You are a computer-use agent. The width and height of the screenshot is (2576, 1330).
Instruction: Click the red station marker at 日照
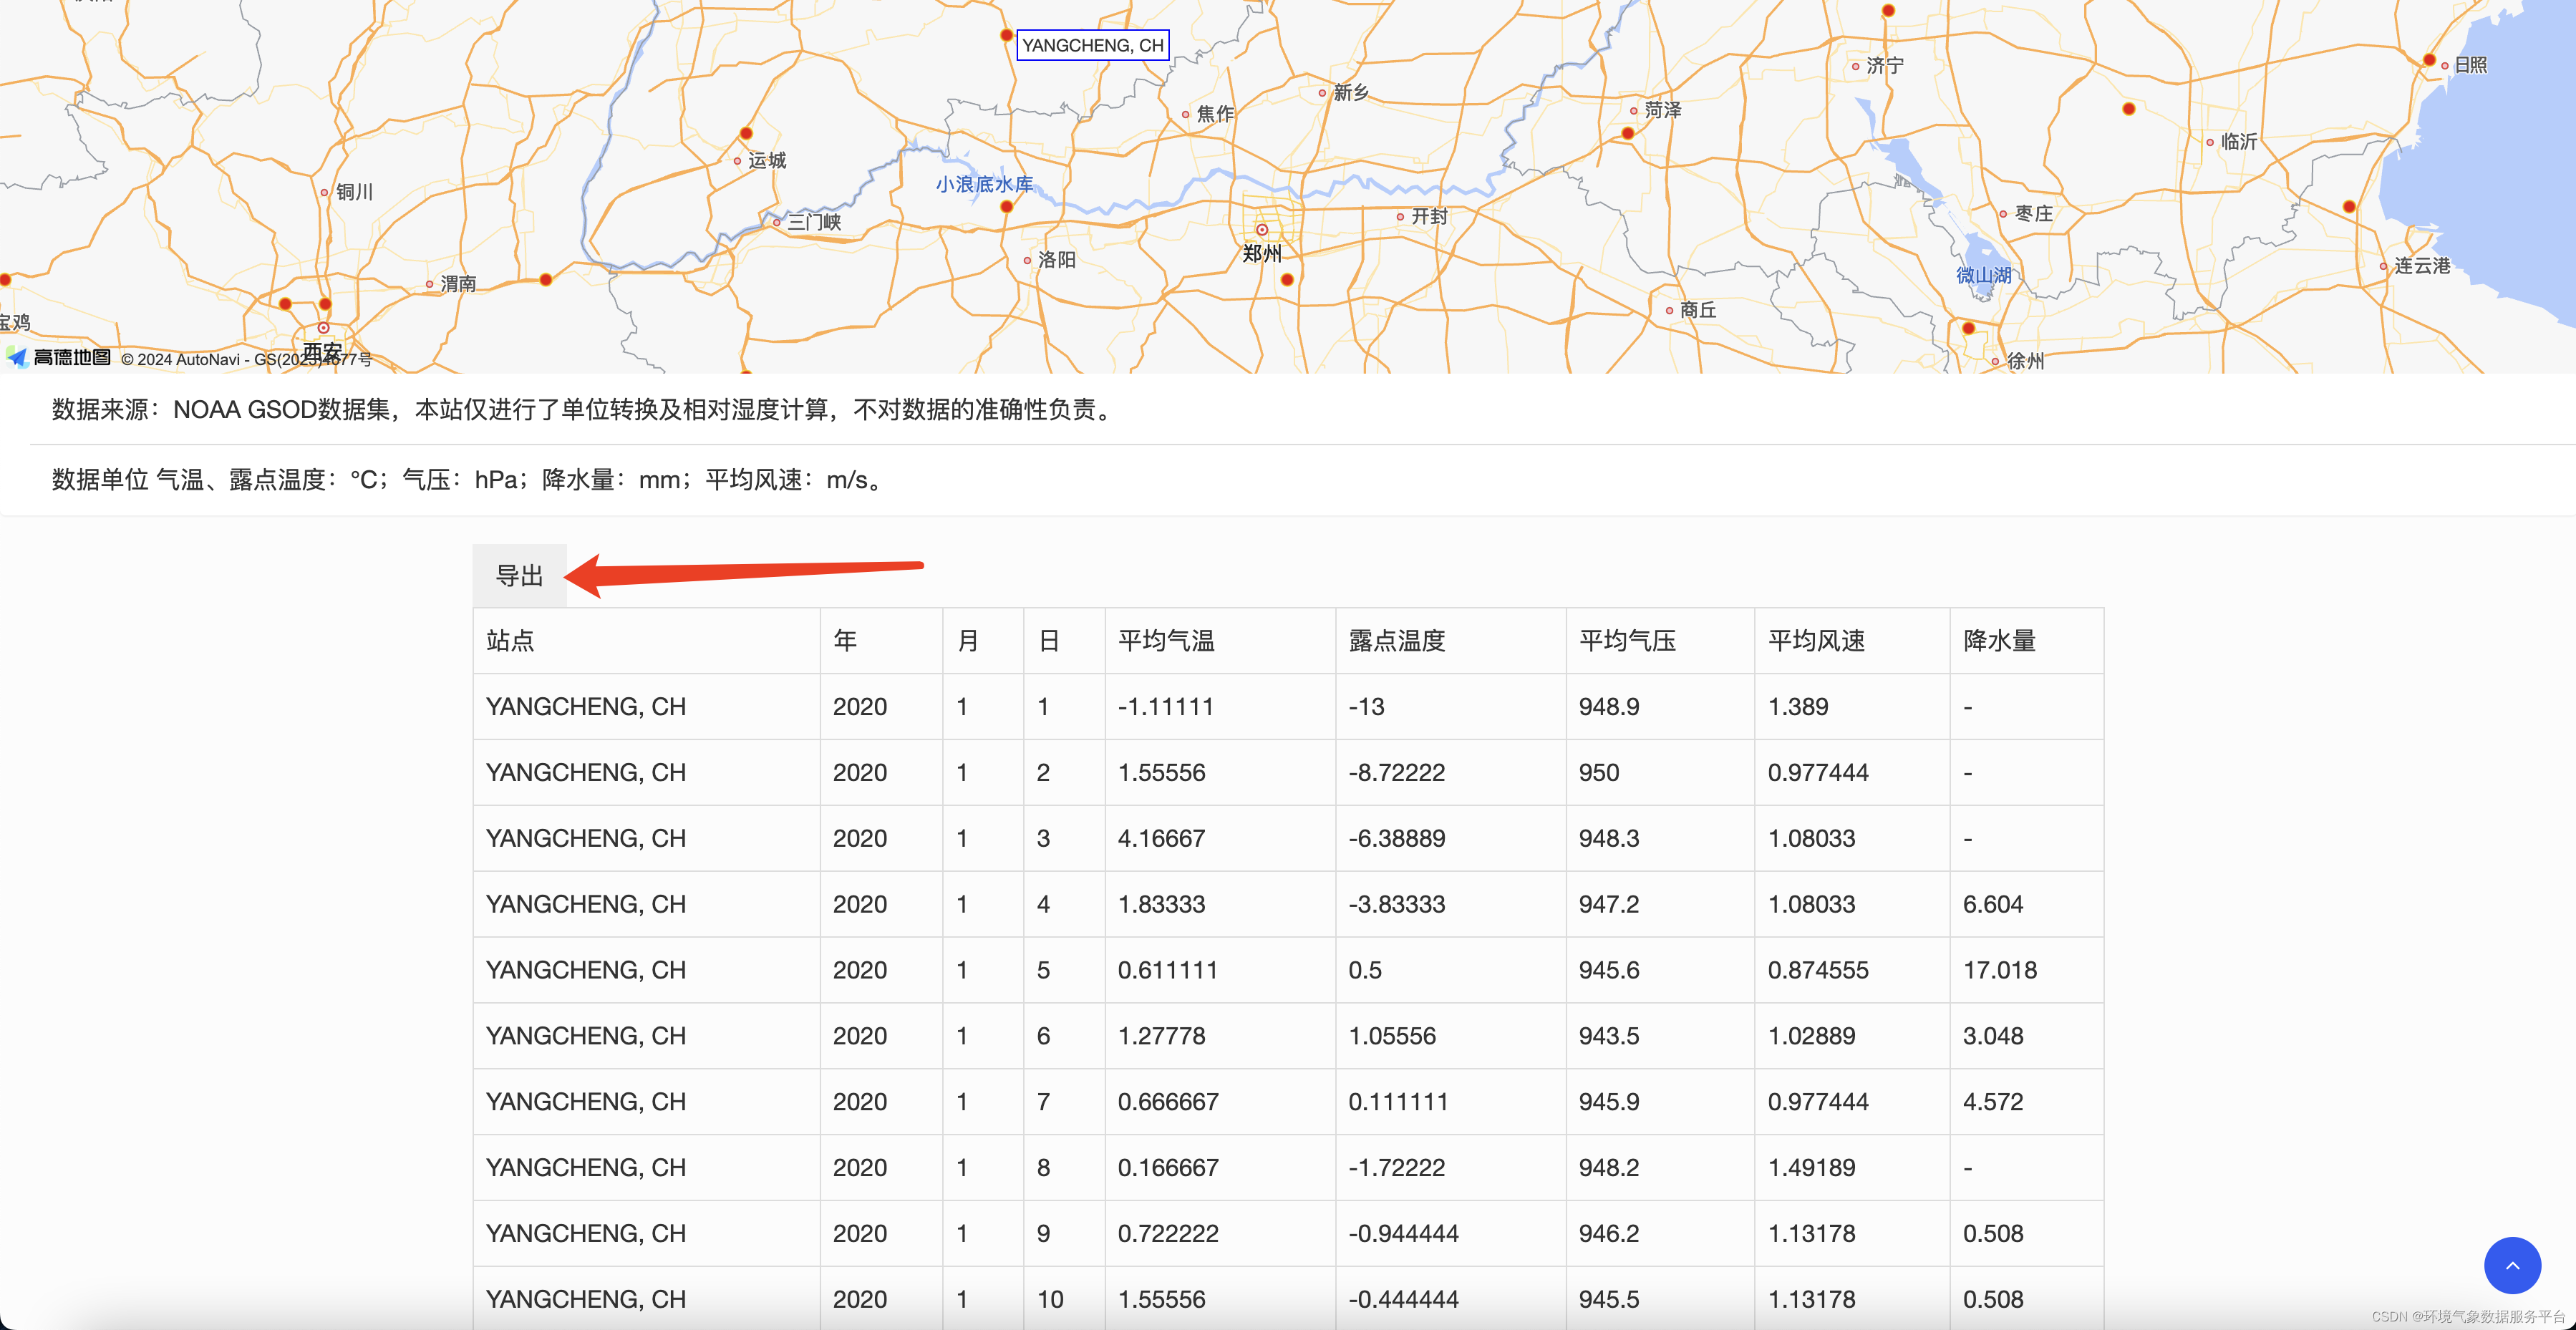[2429, 60]
